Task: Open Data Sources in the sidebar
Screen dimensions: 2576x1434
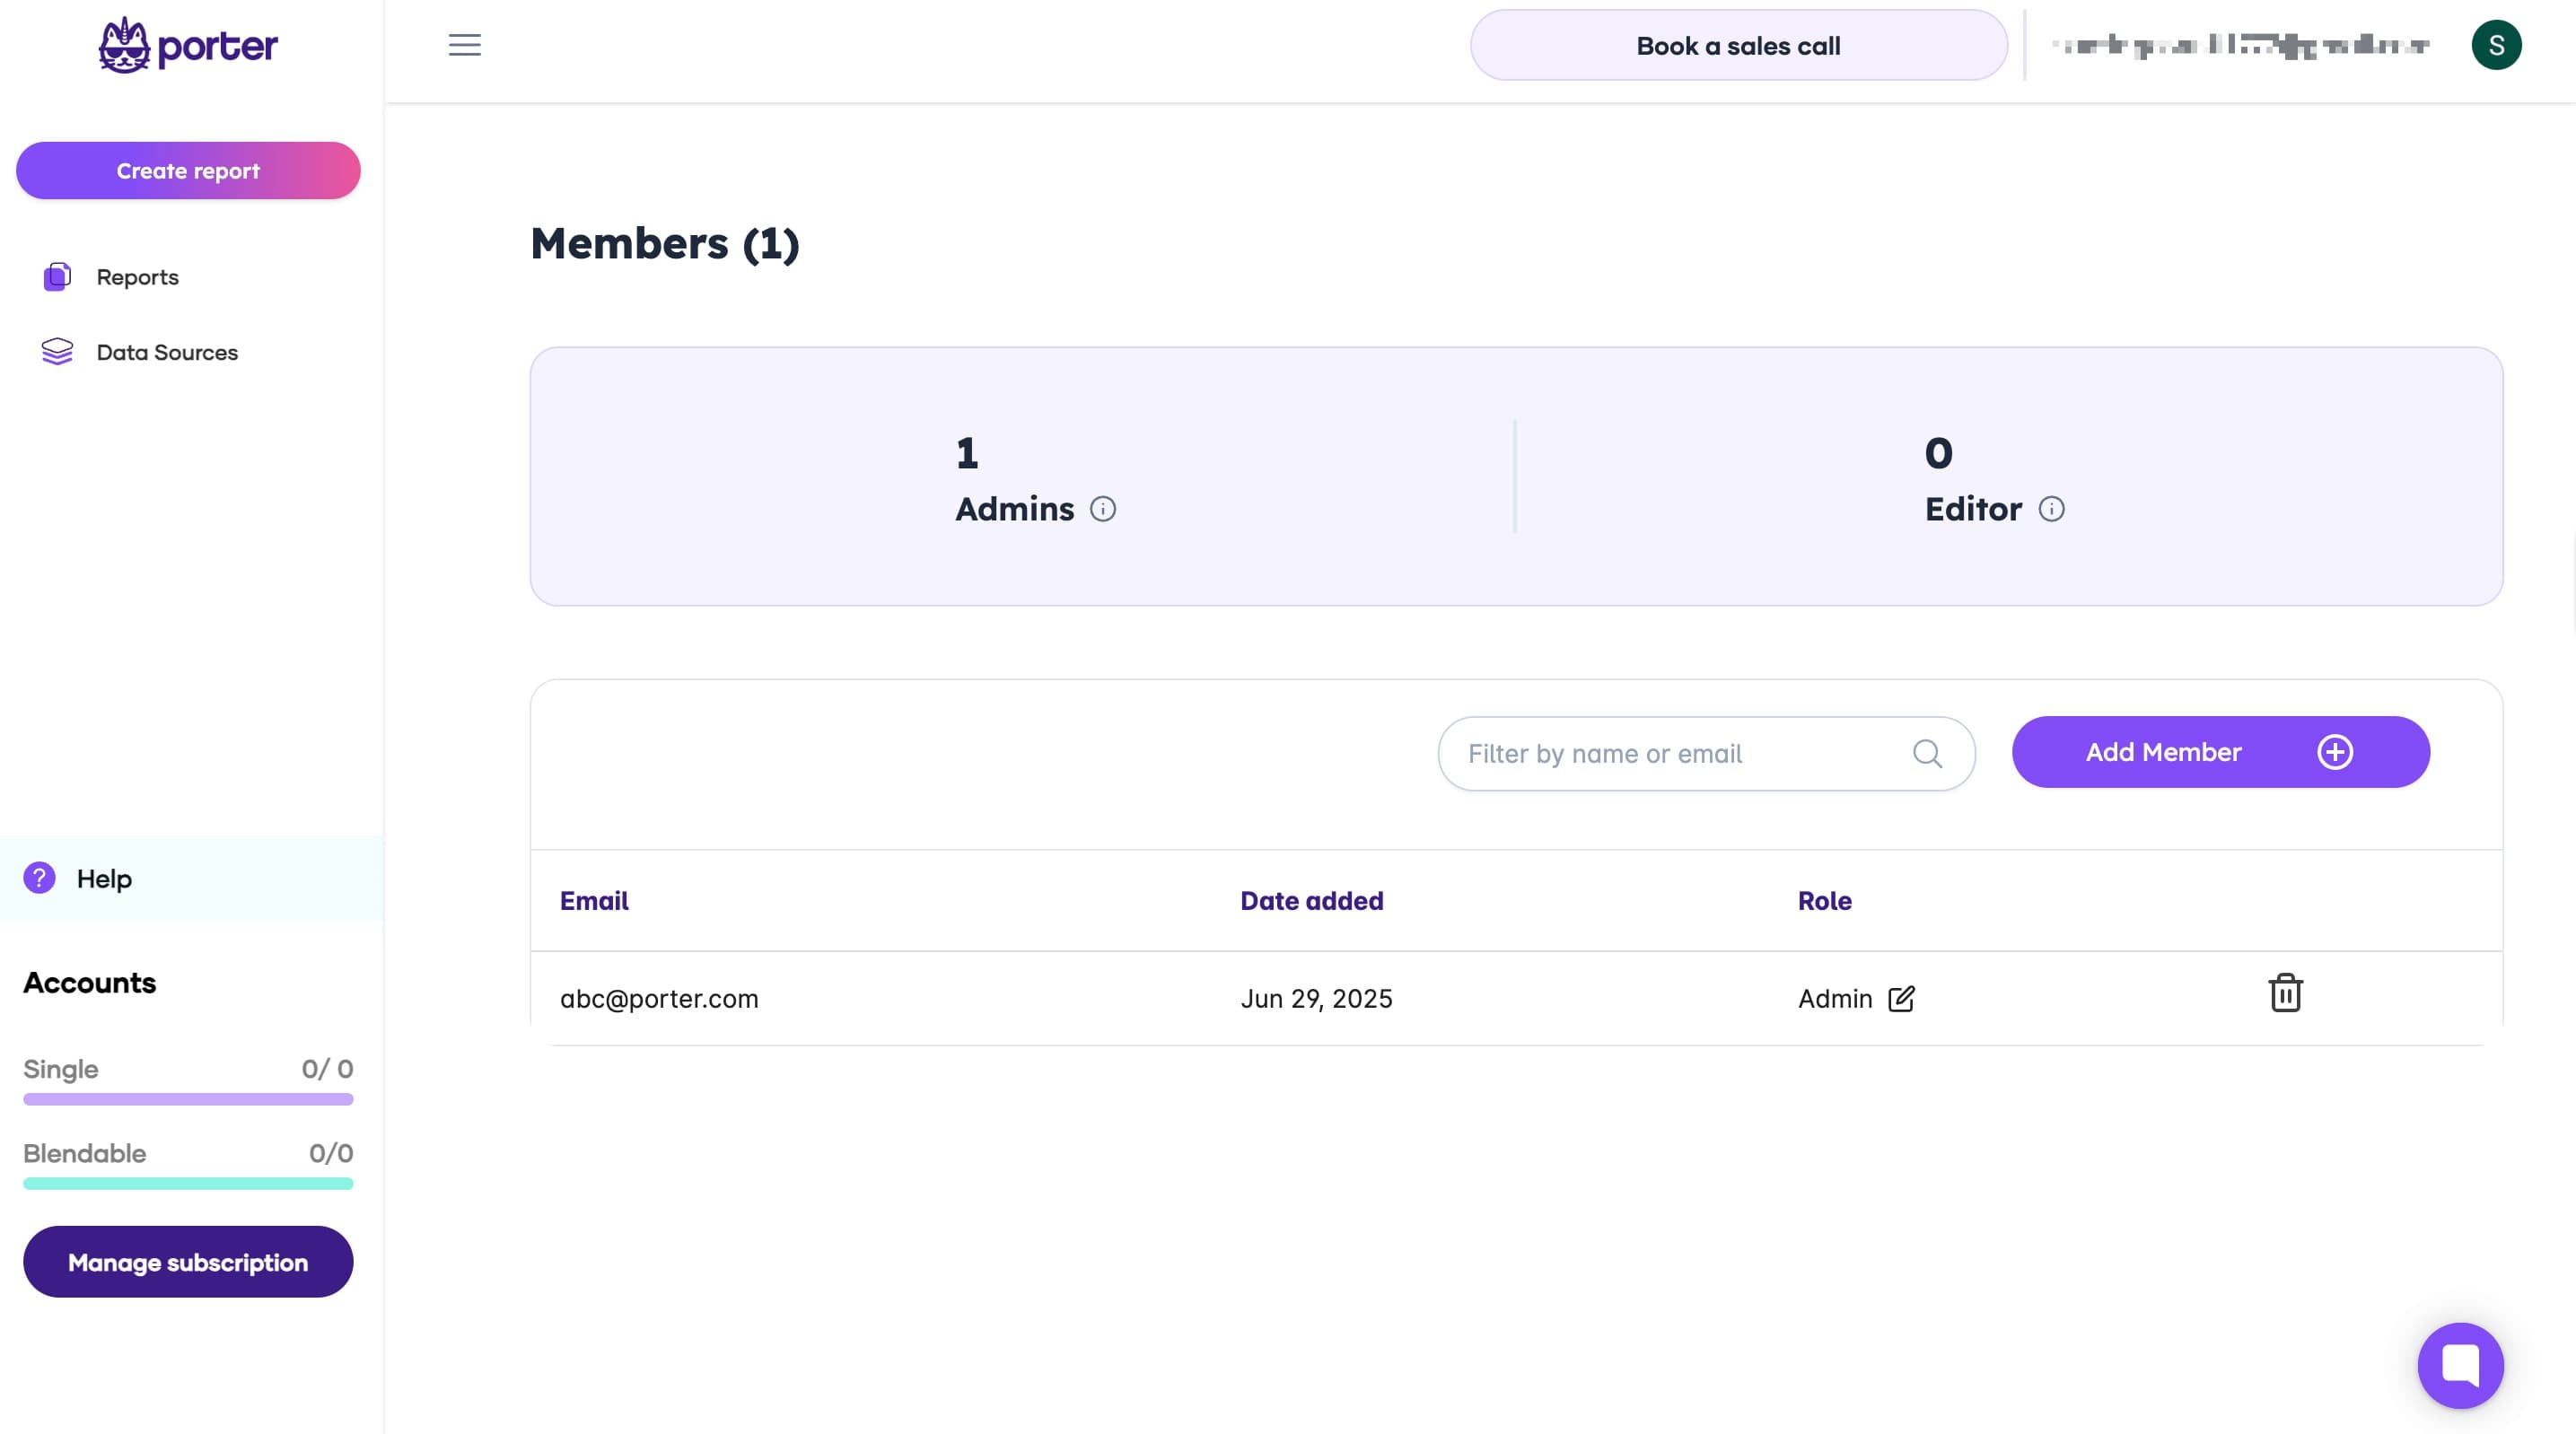Action: [x=166, y=352]
